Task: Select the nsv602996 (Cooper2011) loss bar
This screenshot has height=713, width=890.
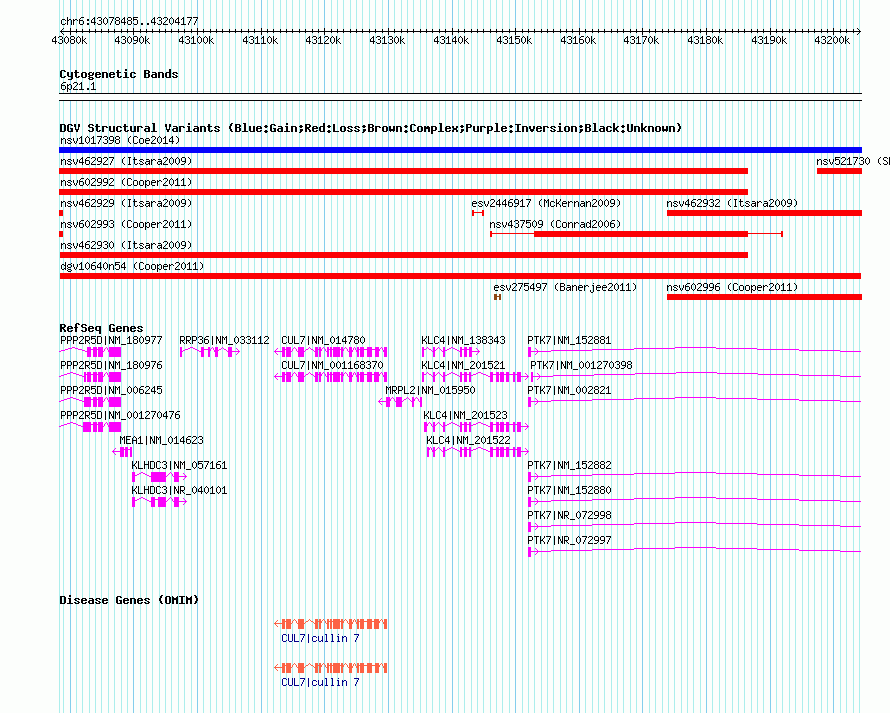Action: (x=765, y=297)
